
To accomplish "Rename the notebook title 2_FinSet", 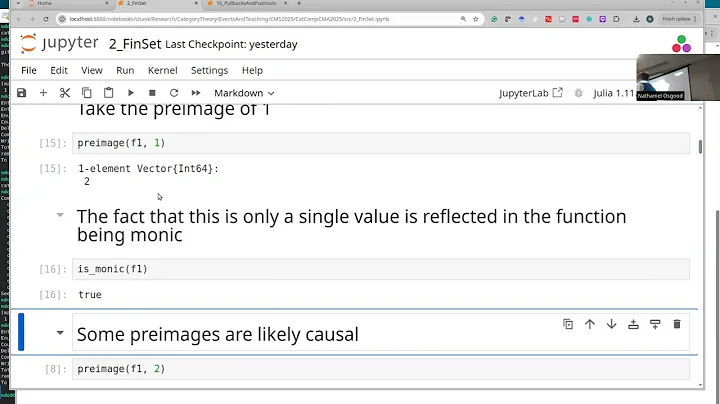I will [135, 44].
